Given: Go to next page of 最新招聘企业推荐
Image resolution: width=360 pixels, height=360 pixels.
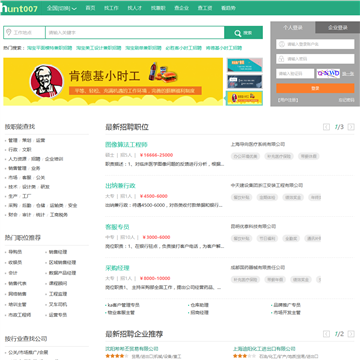Looking at the screenshot, I should coord(351,334).
